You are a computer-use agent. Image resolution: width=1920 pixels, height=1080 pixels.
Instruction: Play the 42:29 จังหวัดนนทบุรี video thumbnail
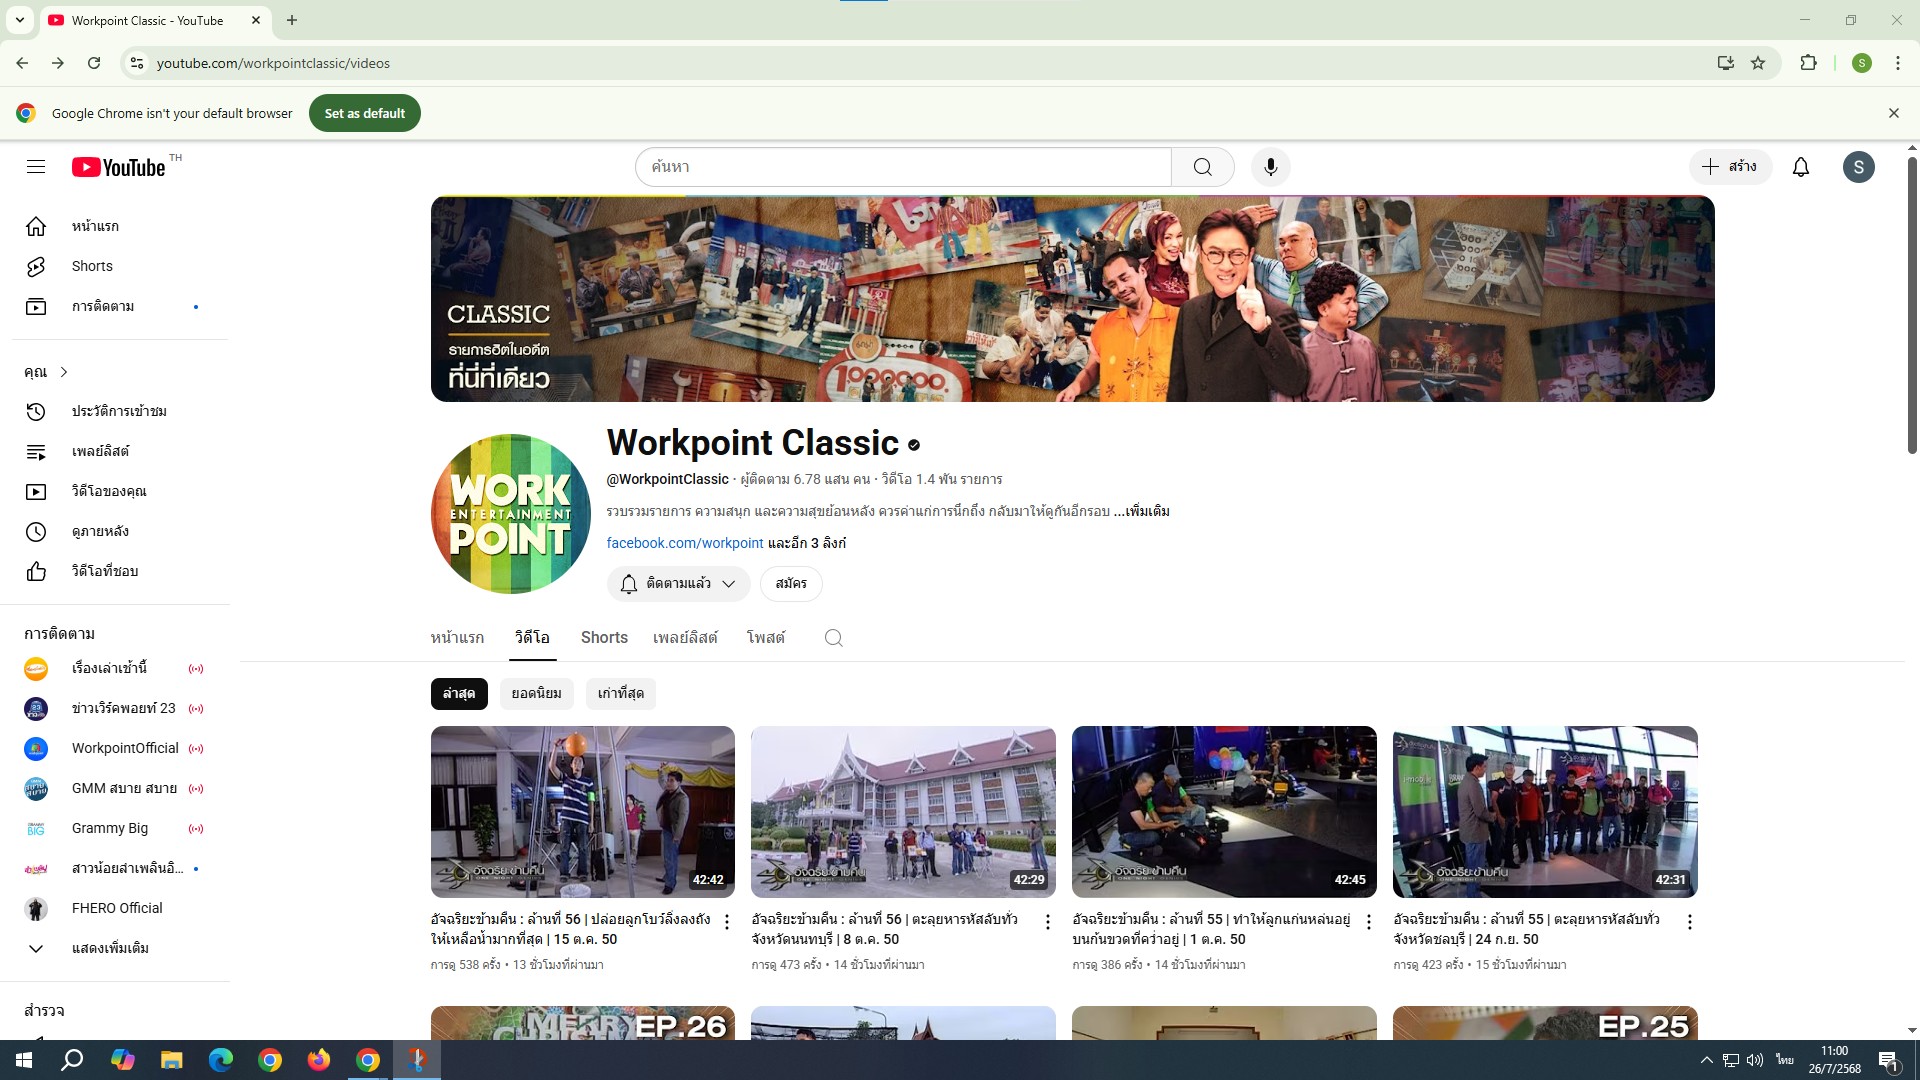903,812
